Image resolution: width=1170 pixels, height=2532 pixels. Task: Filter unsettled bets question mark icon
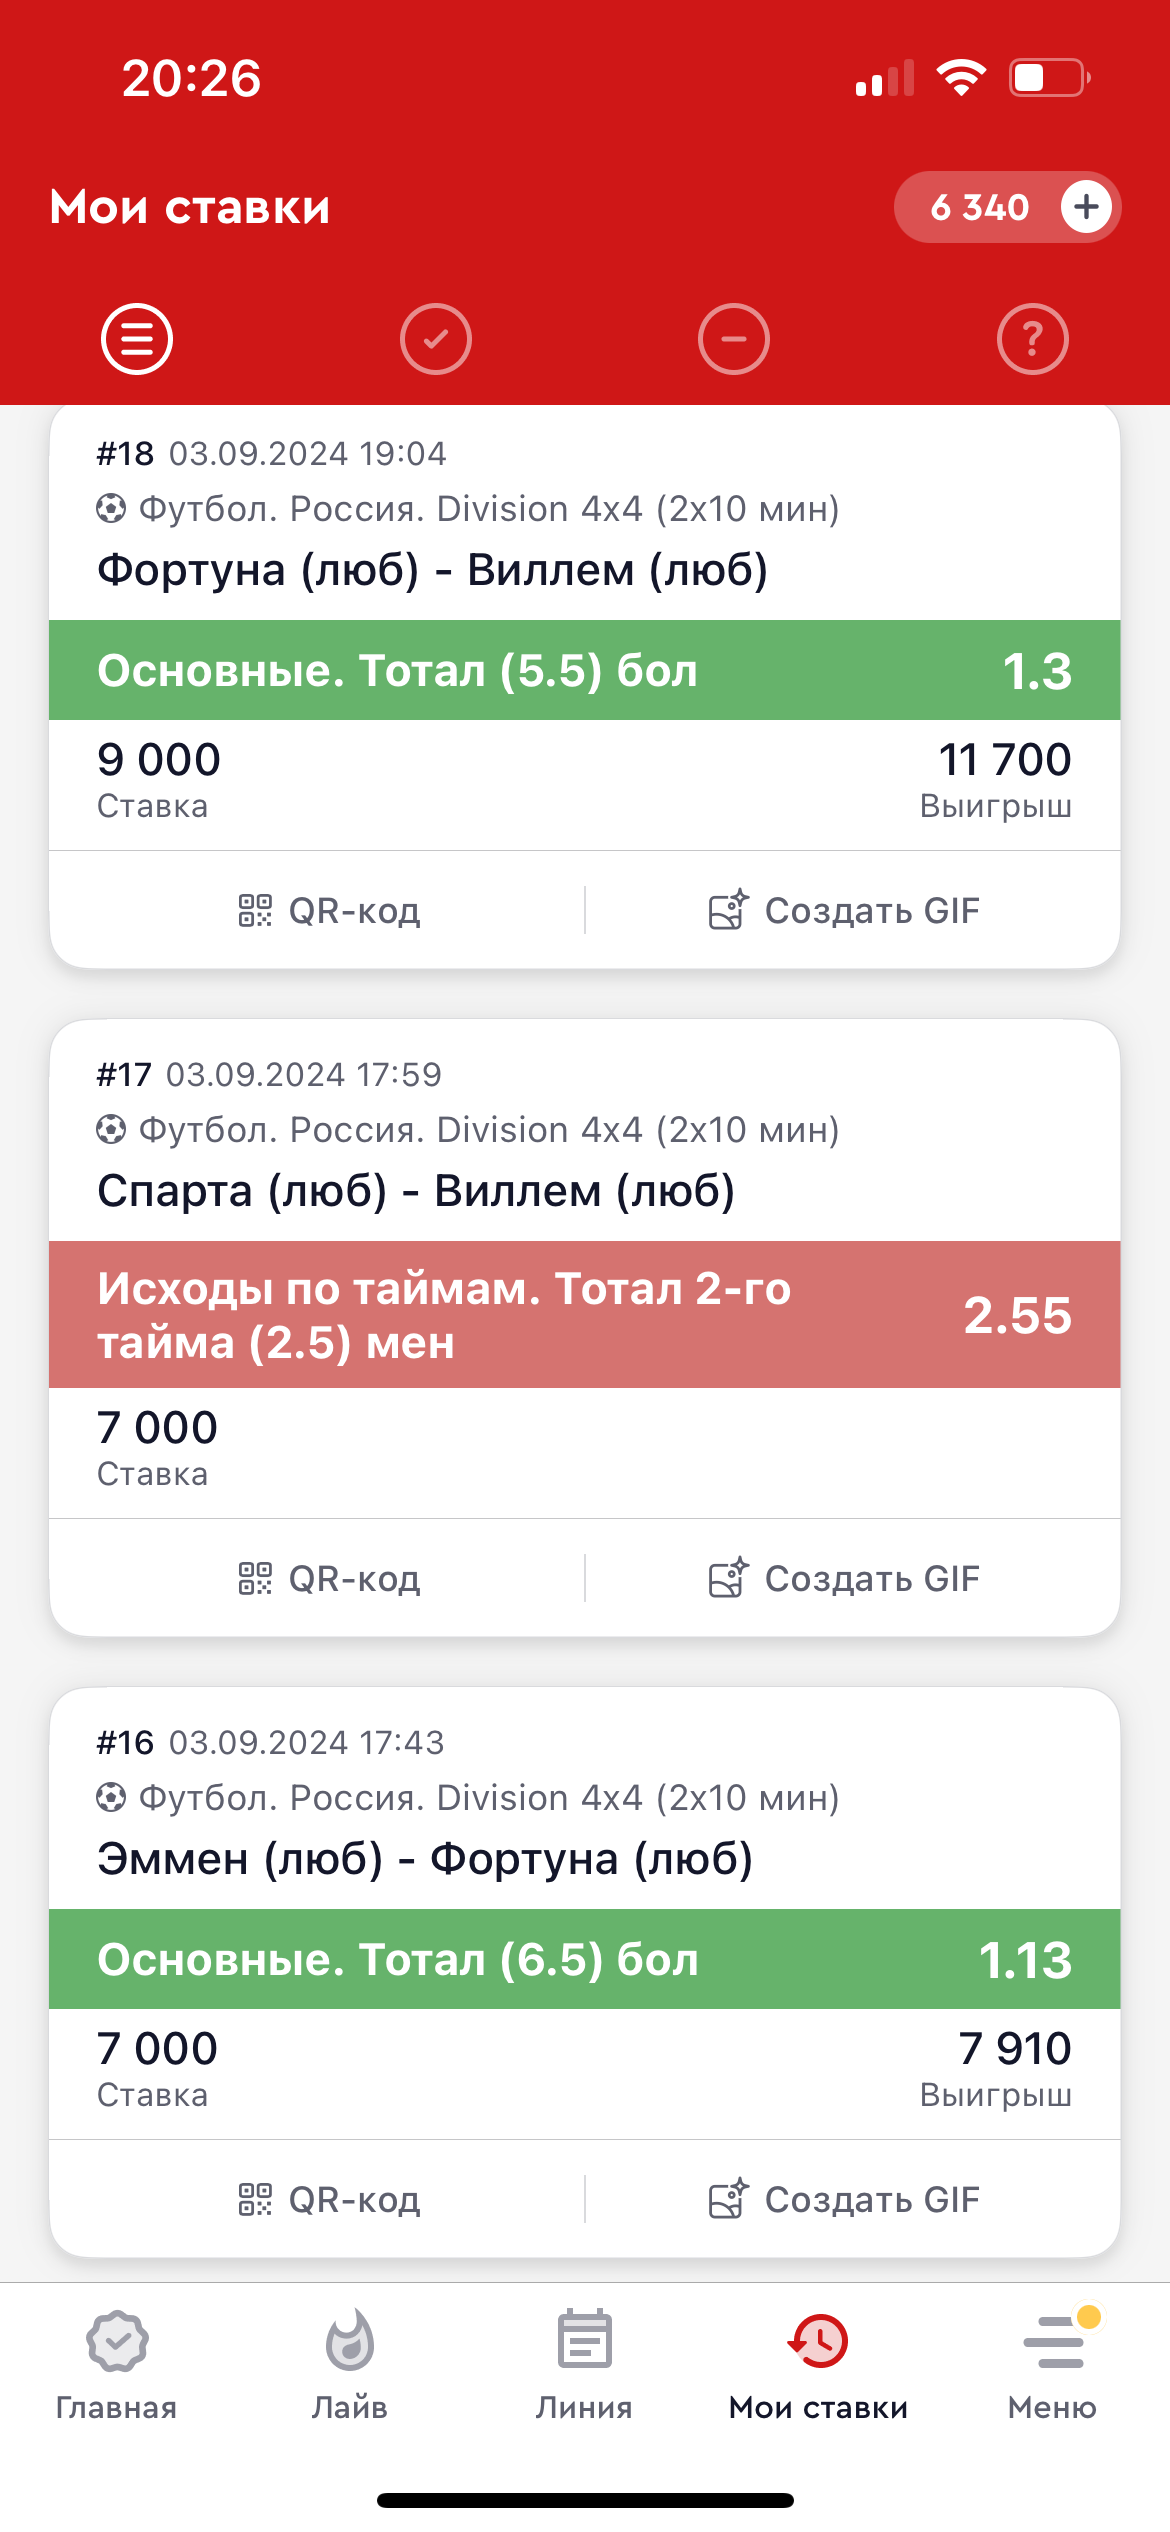(1032, 339)
